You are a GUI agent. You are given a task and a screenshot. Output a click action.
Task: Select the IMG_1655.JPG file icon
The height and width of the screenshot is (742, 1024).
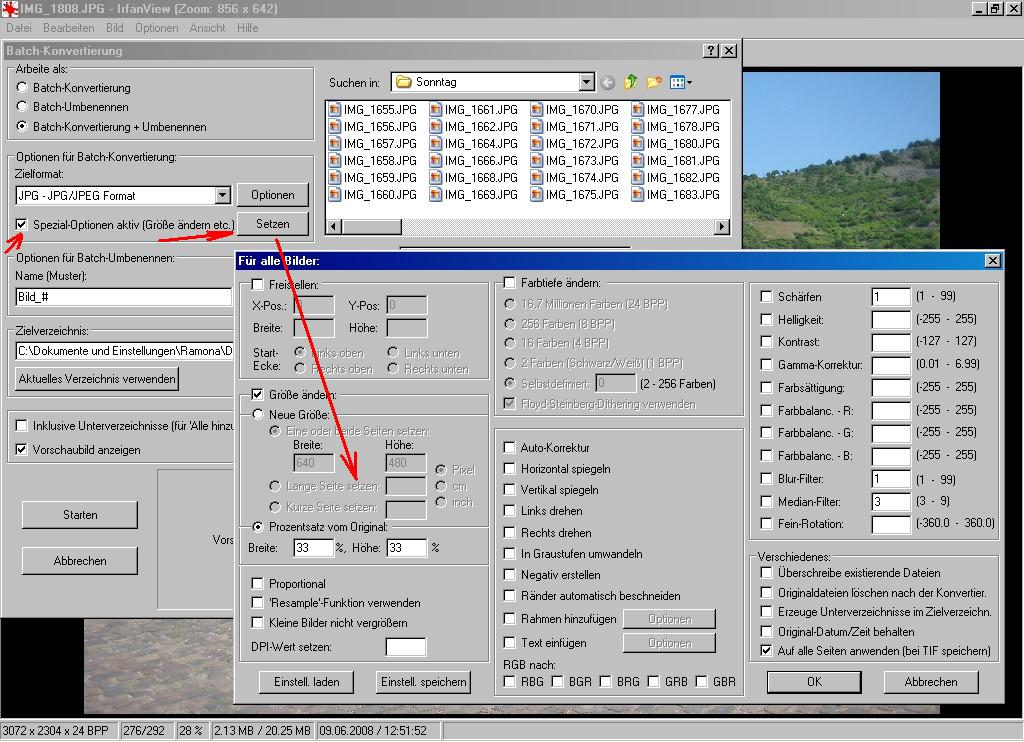coord(335,110)
